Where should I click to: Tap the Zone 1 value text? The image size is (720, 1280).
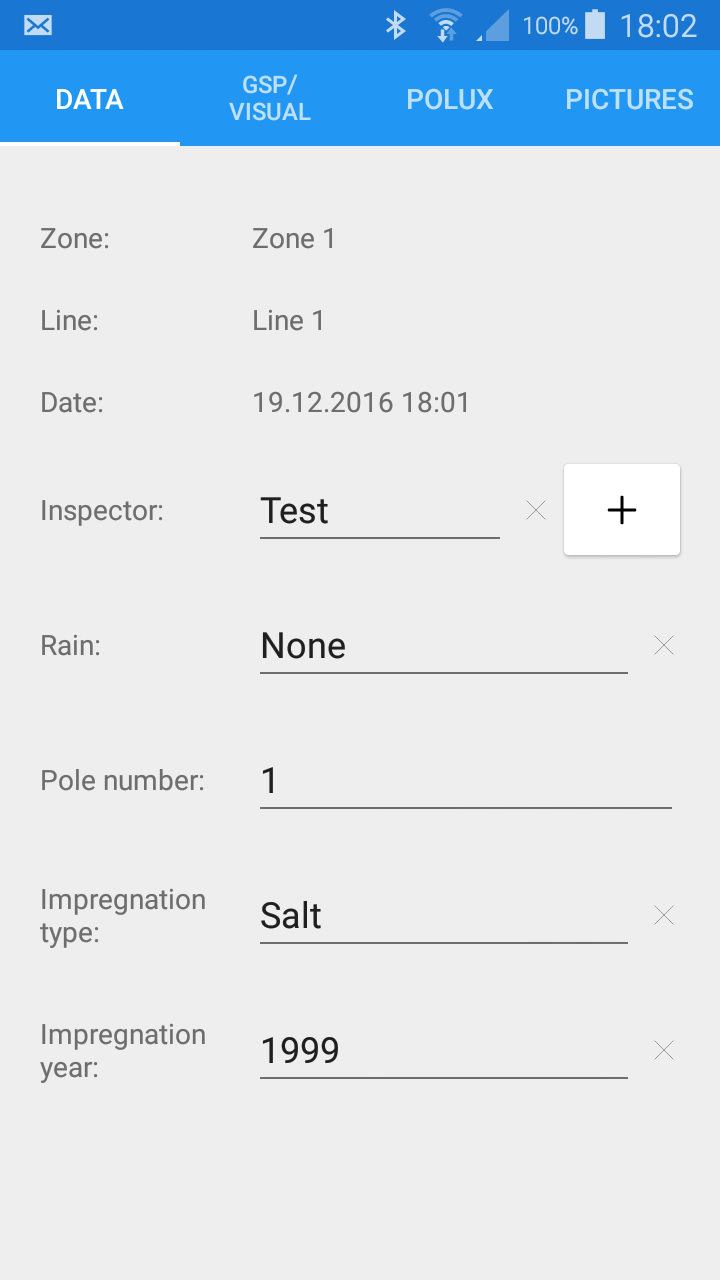click(294, 239)
